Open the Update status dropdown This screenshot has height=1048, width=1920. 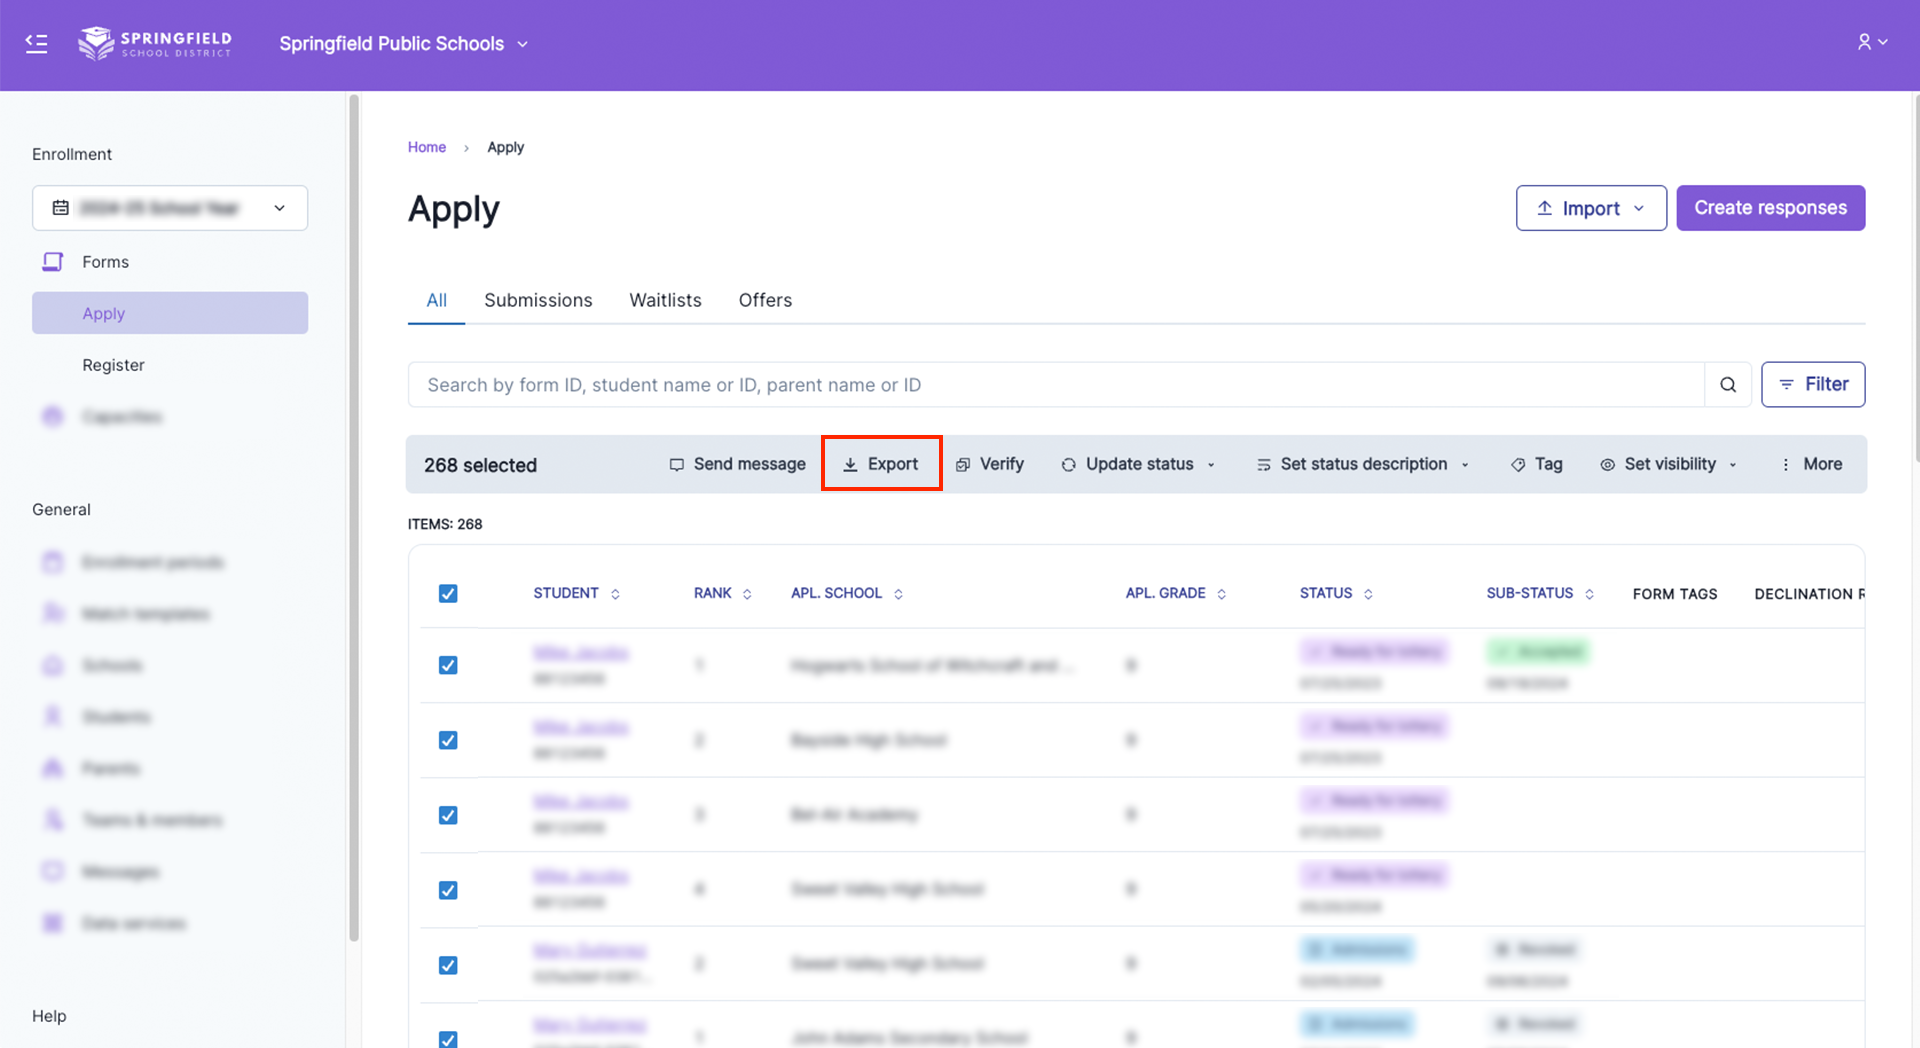coord(1139,464)
